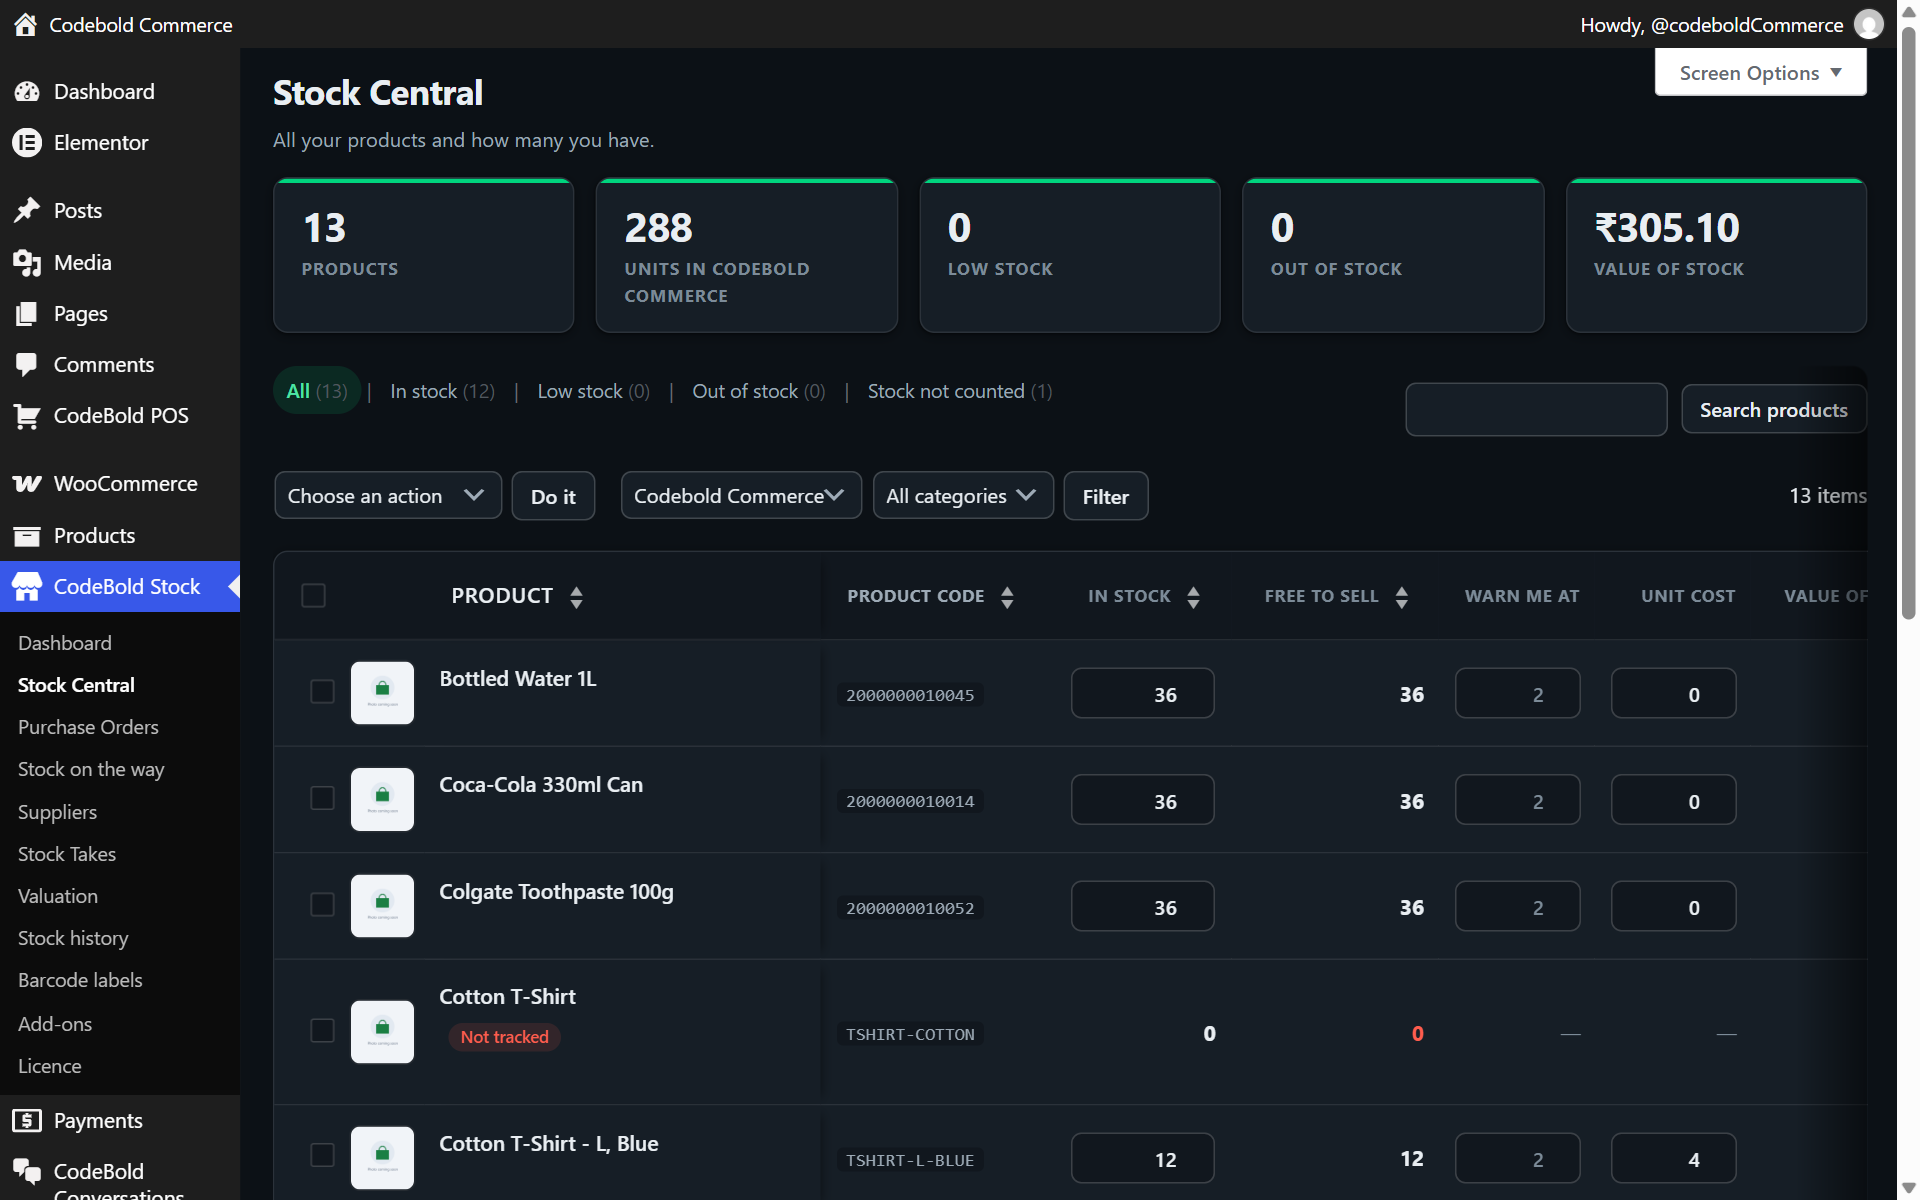Click the Products archive icon
Image resolution: width=1920 pixels, height=1200 pixels.
coord(27,535)
